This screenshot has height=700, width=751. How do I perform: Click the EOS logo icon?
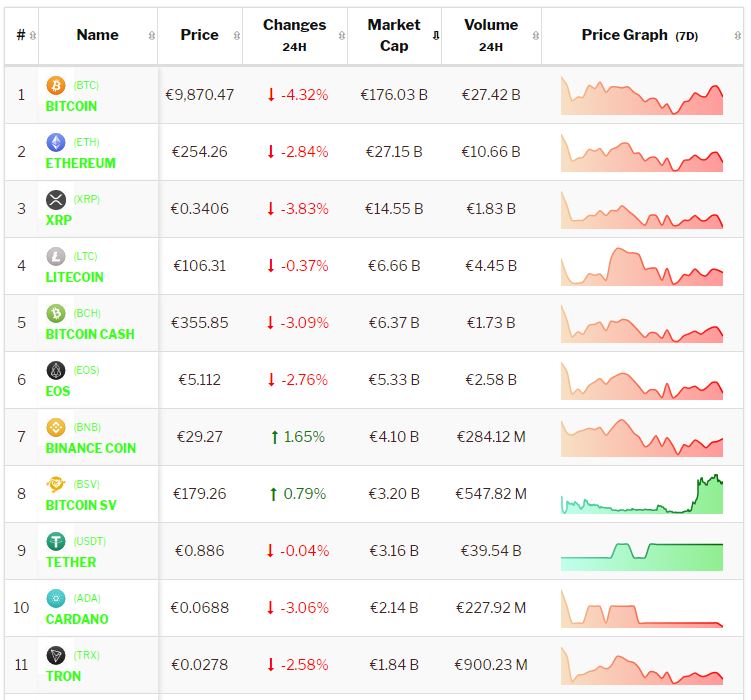(x=56, y=371)
